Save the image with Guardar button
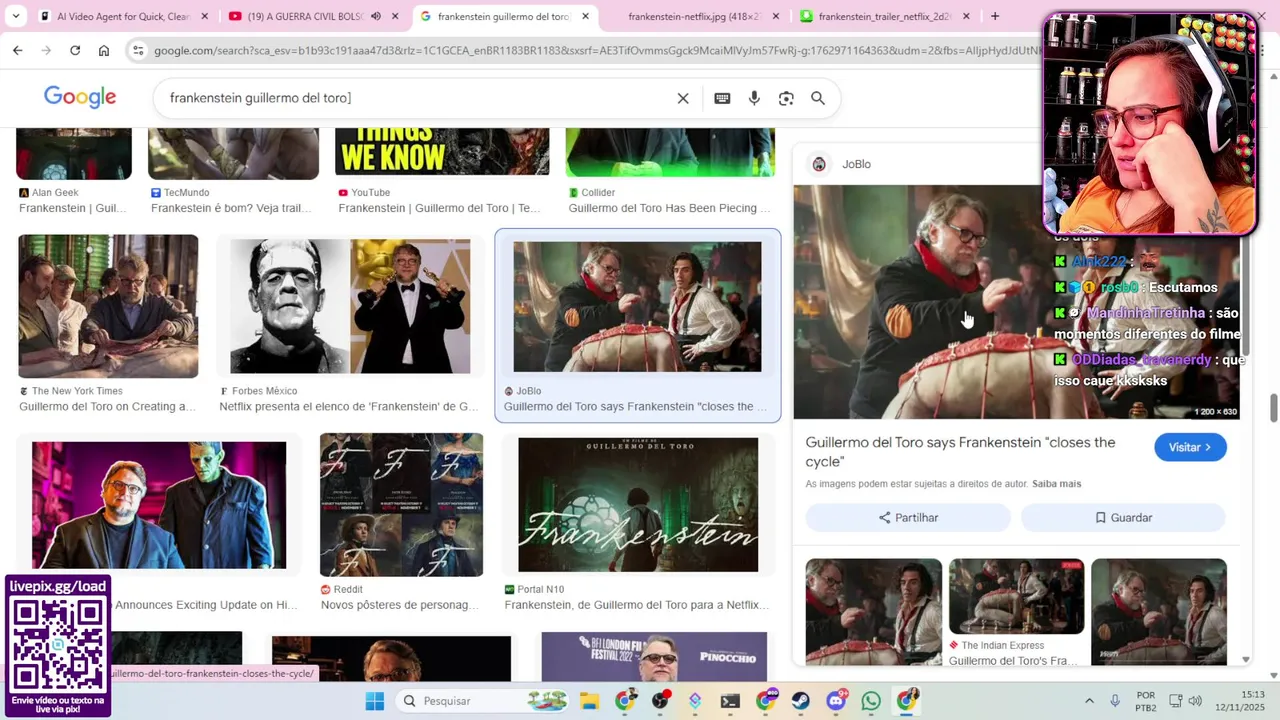The height and width of the screenshot is (720, 1280). tap(1123, 517)
